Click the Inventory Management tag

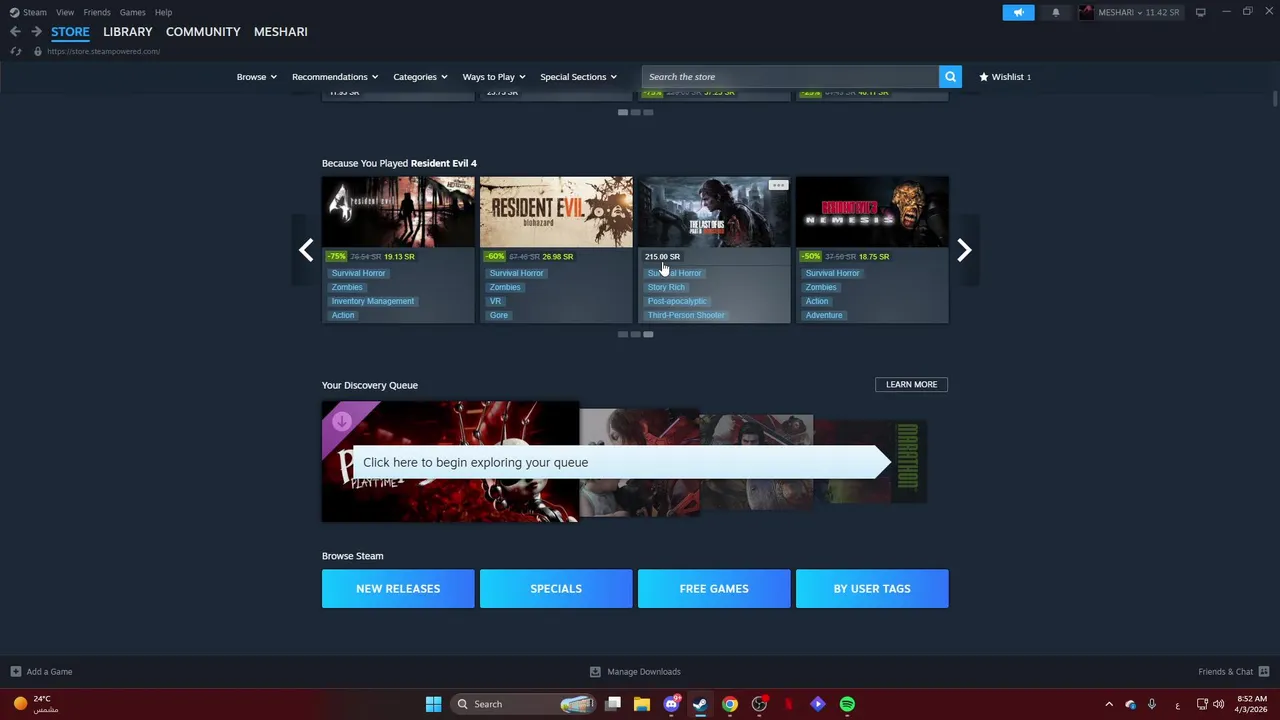372,301
